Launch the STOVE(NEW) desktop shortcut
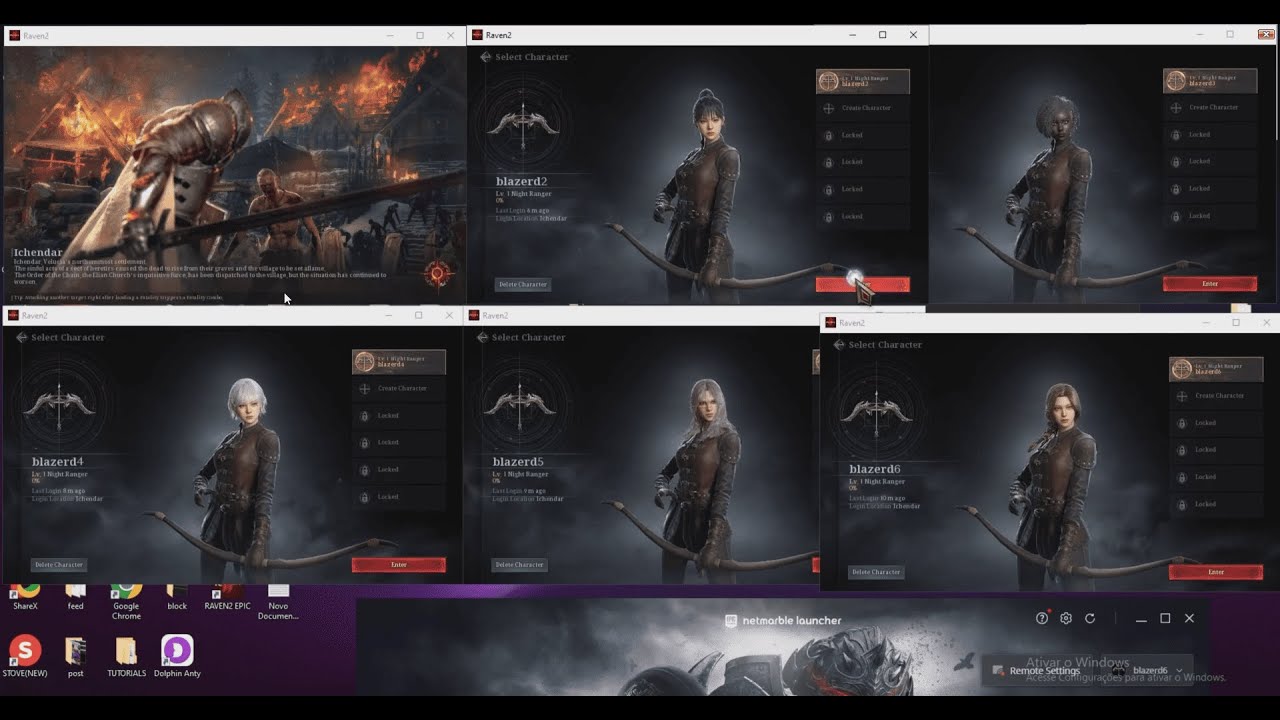1280x720 pixels. 25,657
